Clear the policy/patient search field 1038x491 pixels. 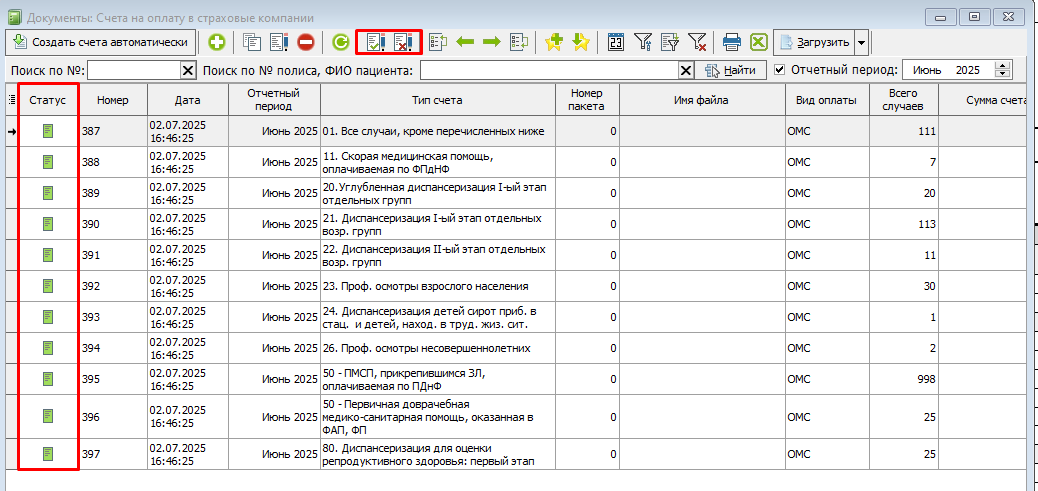tap(686, 70)
